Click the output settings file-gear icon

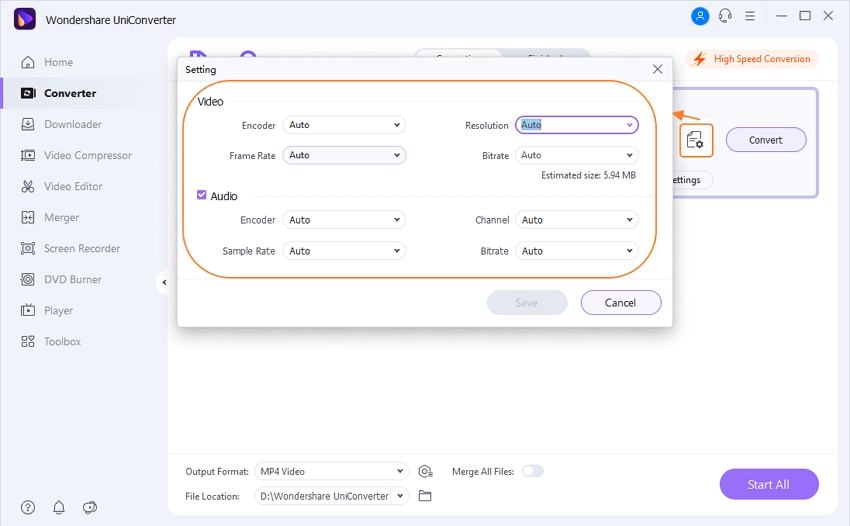click(696, 140)
